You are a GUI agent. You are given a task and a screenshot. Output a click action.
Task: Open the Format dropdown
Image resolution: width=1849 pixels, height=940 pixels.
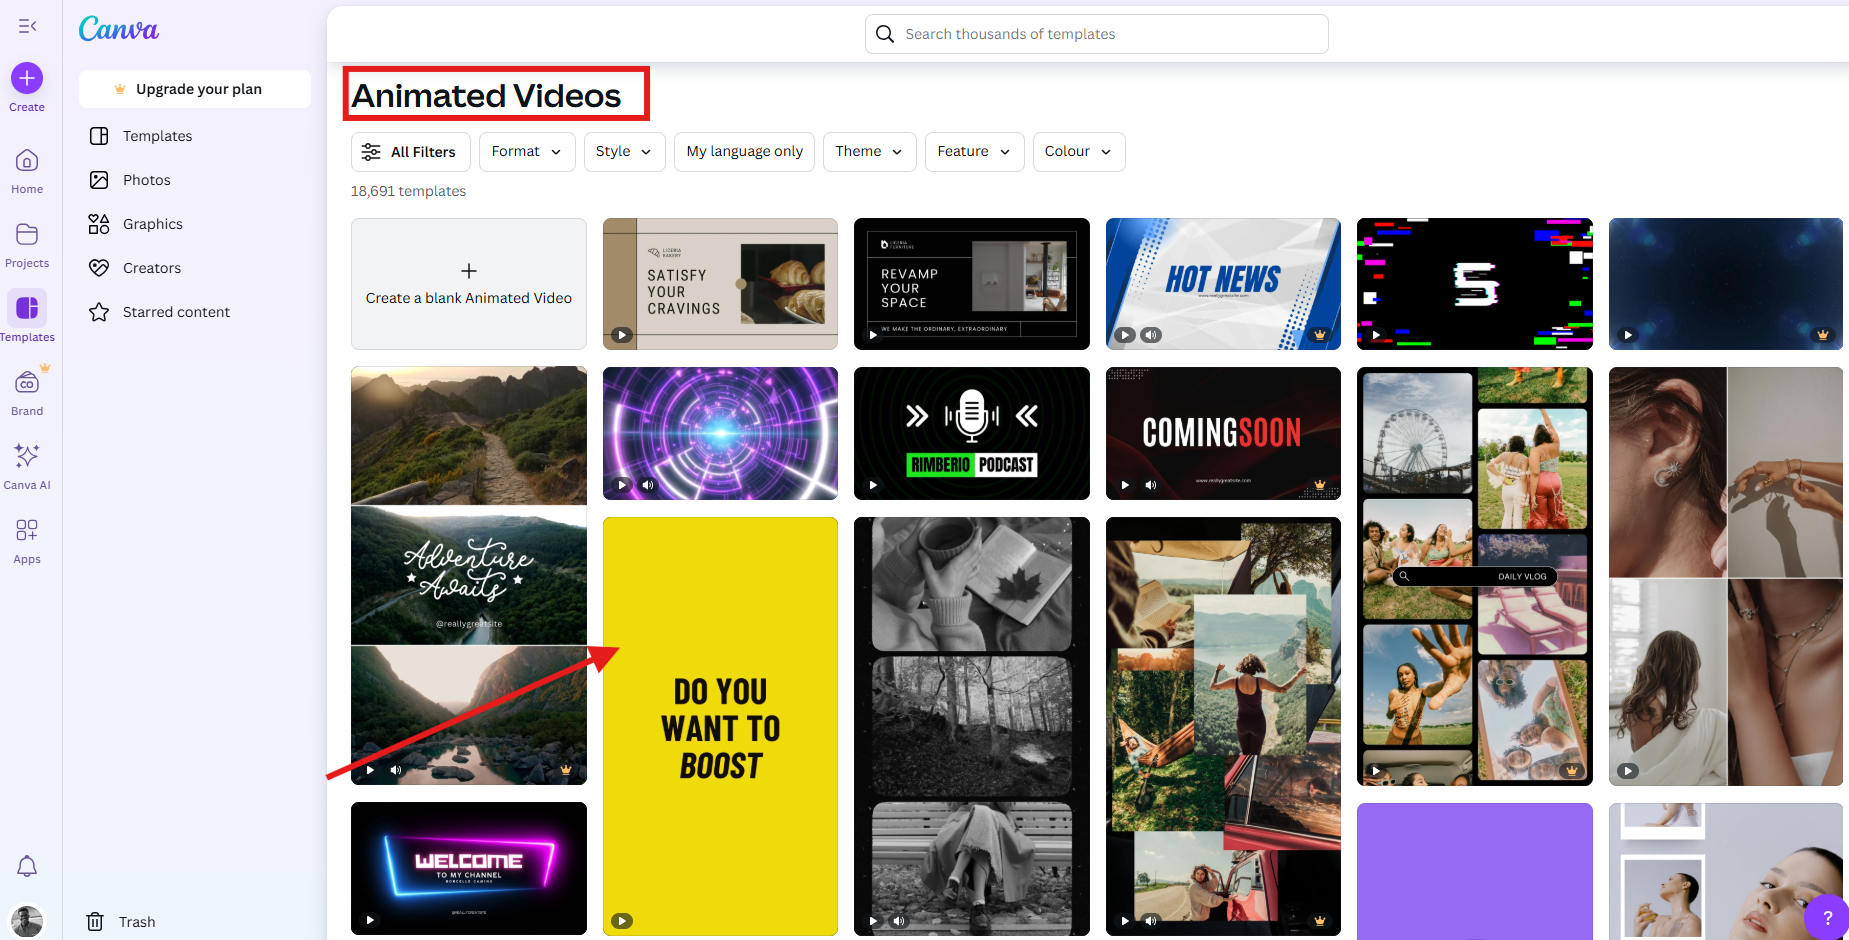coord(526,151)
